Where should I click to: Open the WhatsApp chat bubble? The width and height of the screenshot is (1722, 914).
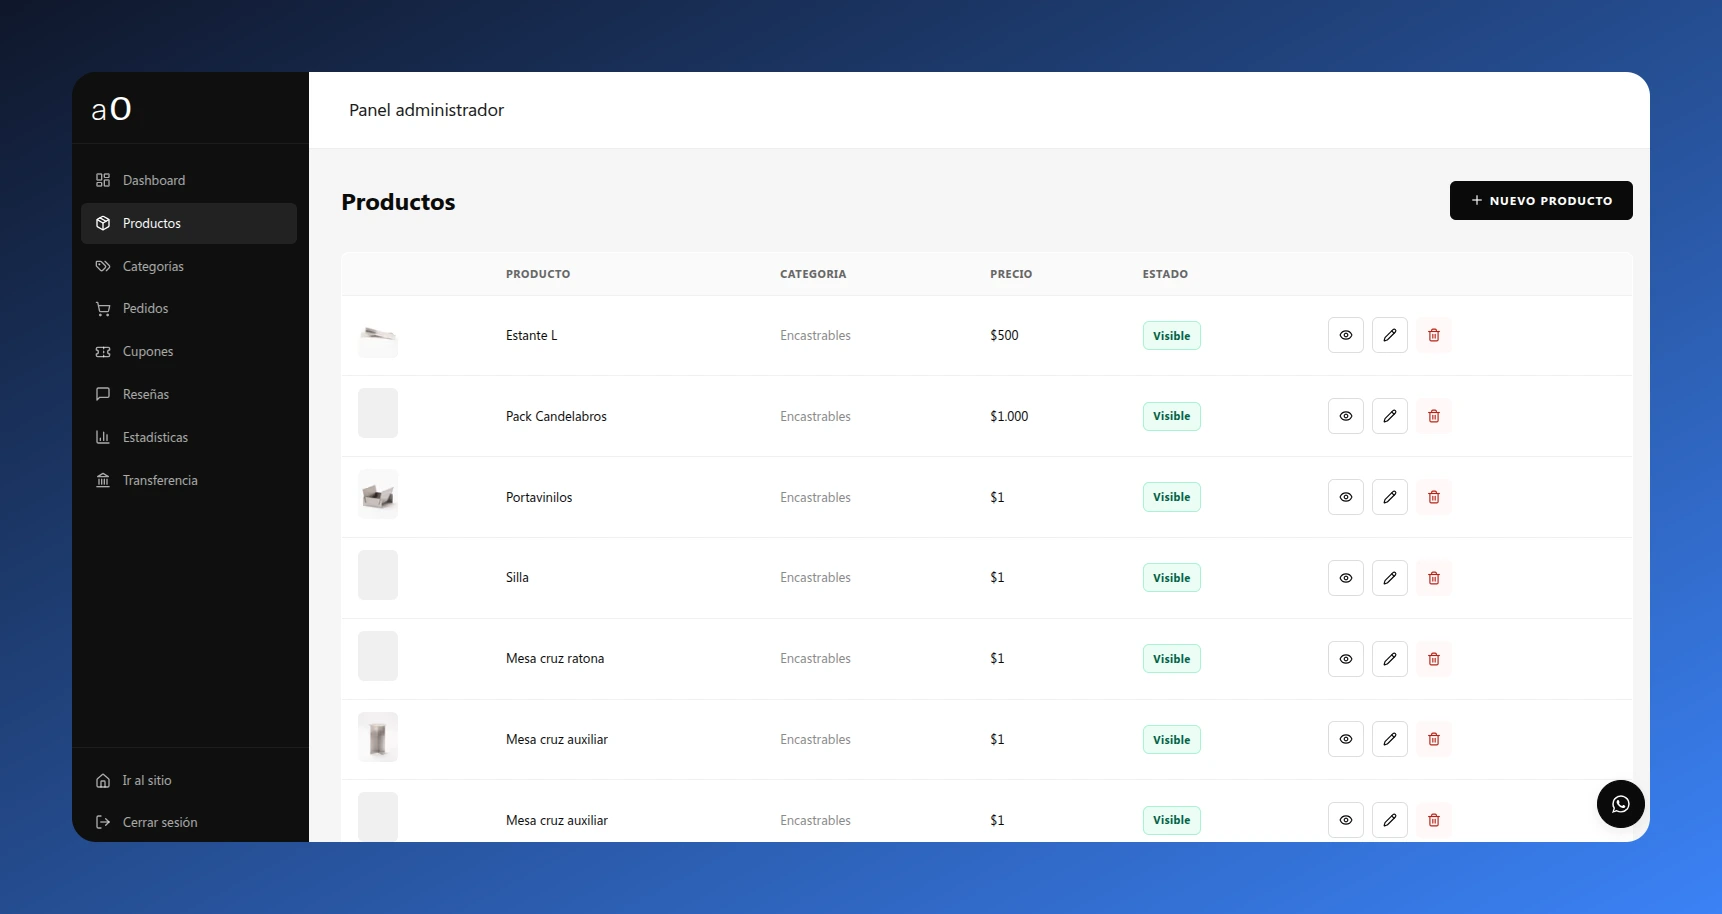pyautogui.click(x=1620, y=804)
